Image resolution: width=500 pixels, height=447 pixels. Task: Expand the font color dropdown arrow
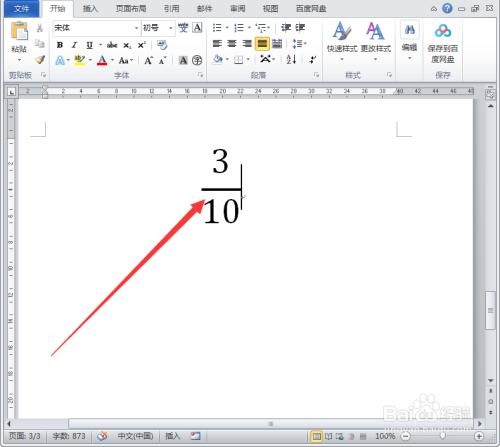pyautogui.click(x=112, y=60)
